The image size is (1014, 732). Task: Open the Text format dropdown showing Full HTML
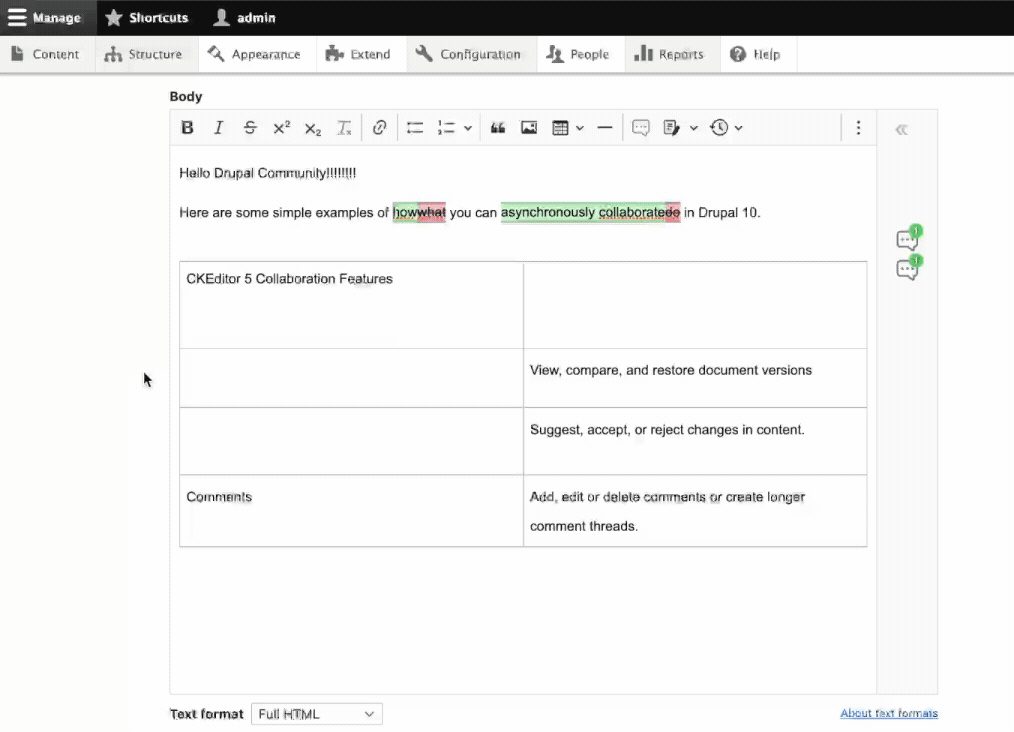[x=316, y=713]
